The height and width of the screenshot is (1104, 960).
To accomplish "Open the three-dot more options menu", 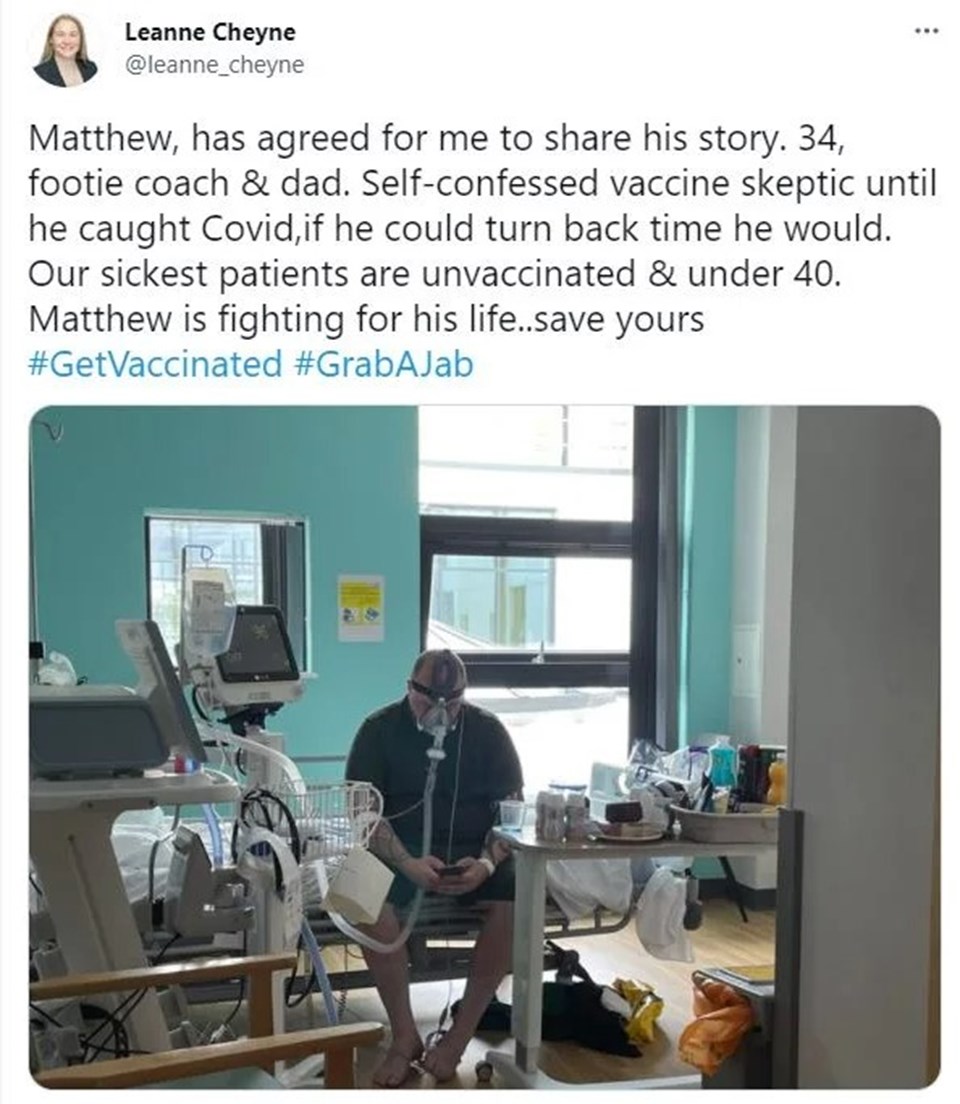I will pyautogui.click(x=927, y=31).
